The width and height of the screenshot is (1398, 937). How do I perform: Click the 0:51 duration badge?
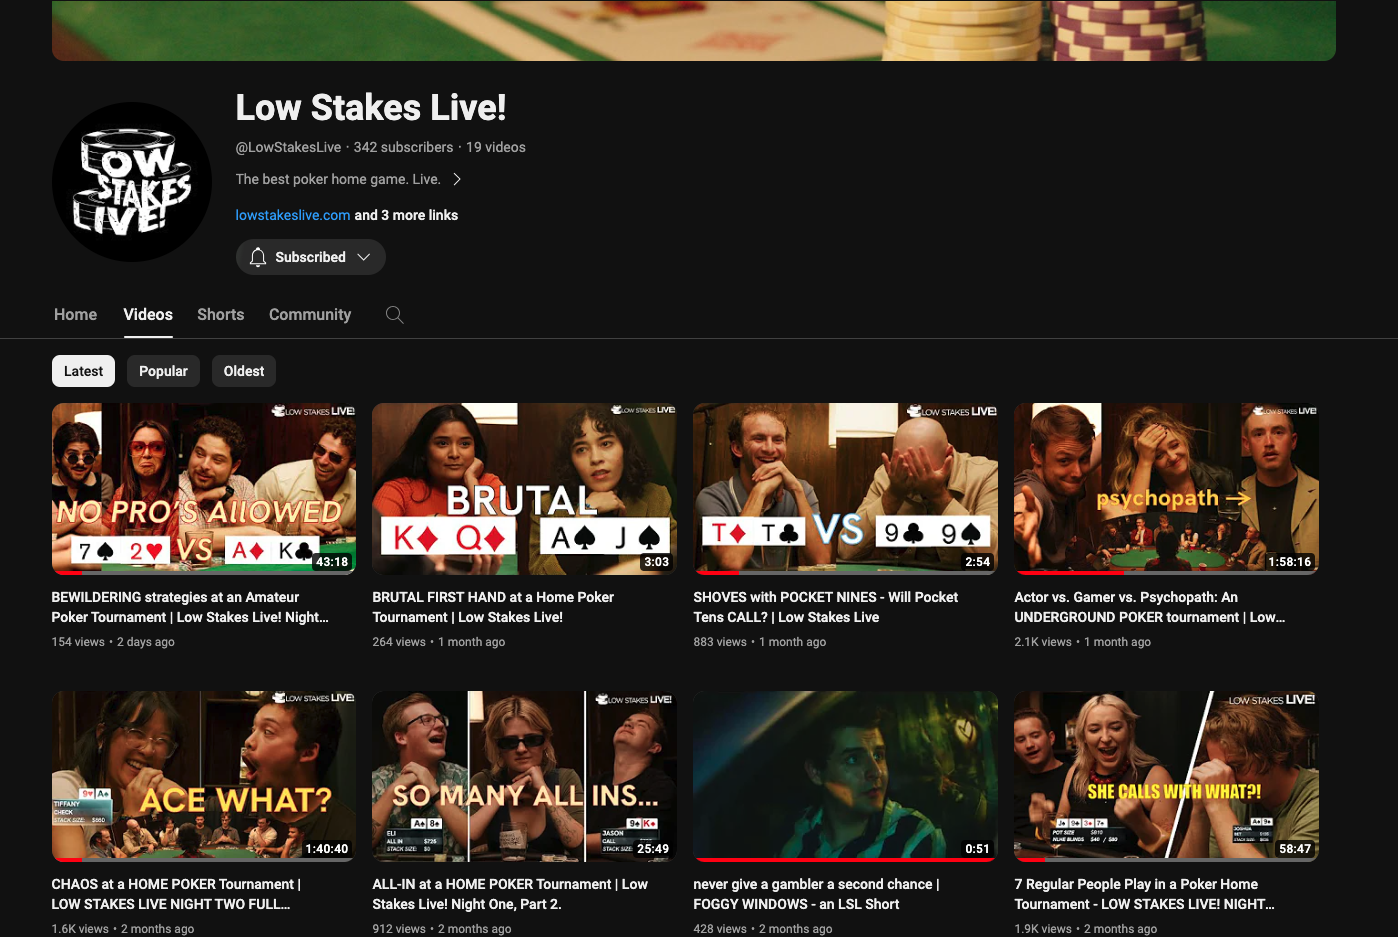(x=978, y=849)
